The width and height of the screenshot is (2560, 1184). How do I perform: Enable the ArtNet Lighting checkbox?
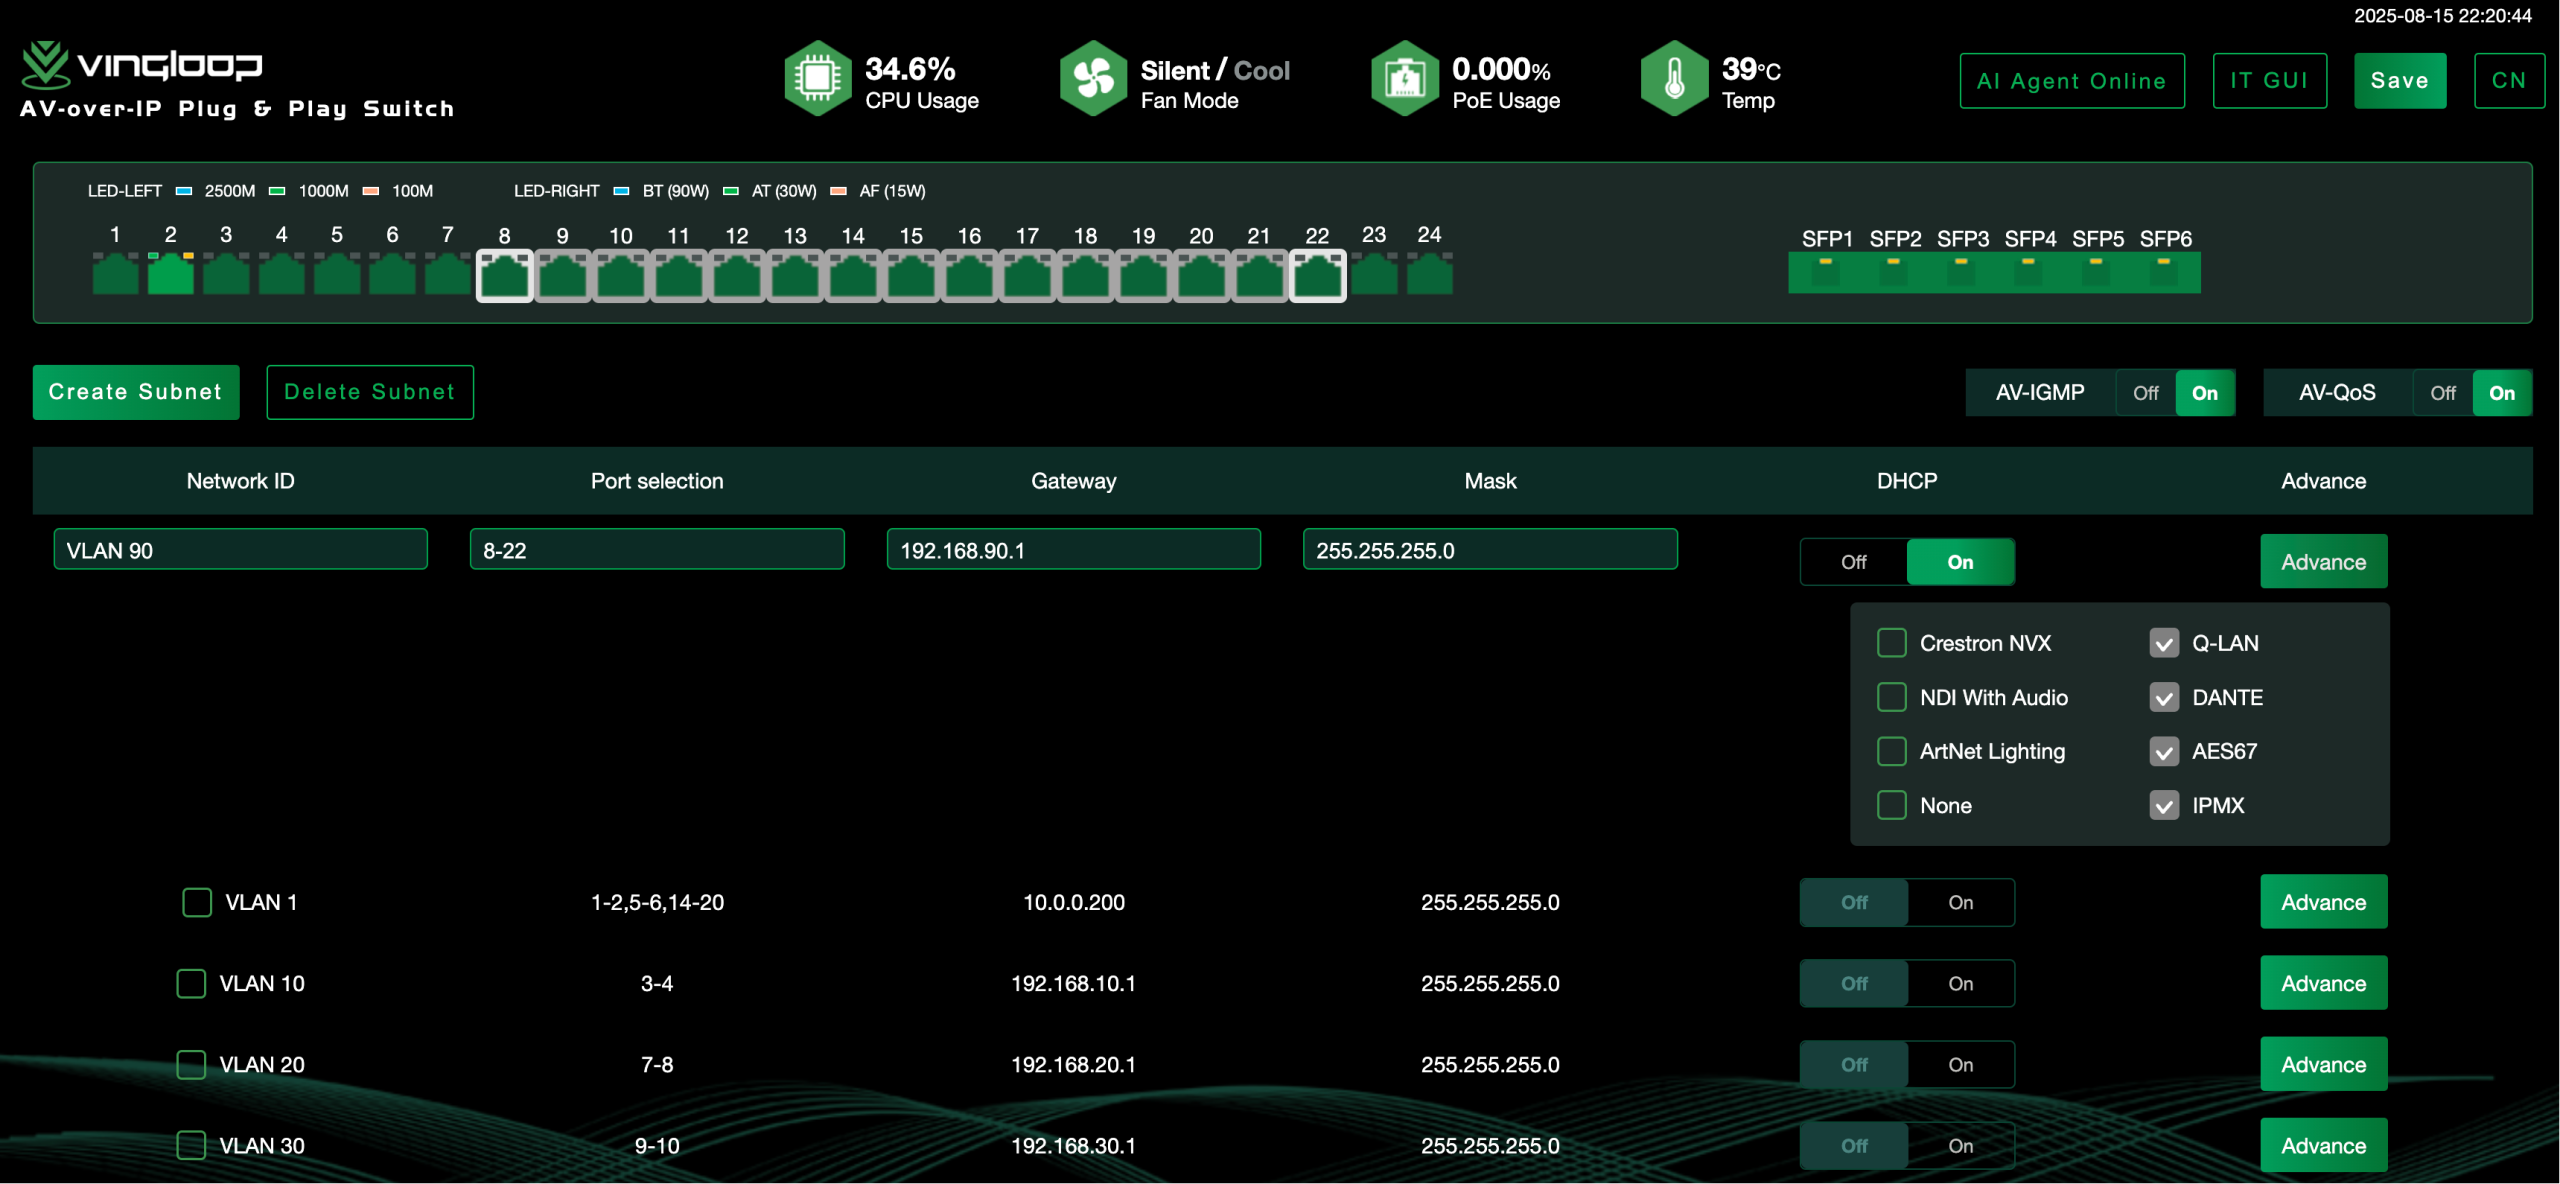pyautogui.click(x=1892, y=751)
